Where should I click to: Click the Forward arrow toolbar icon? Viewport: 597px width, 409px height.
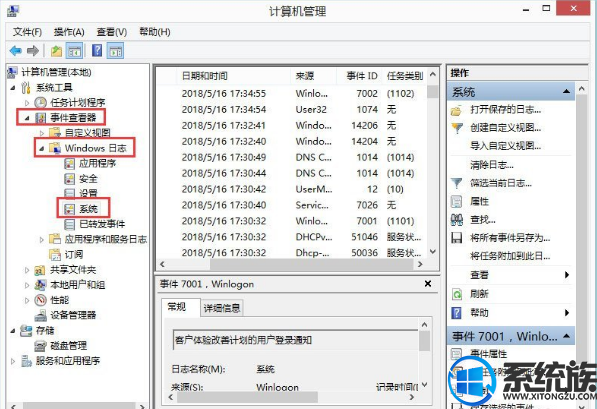click(x=33, y=51)
